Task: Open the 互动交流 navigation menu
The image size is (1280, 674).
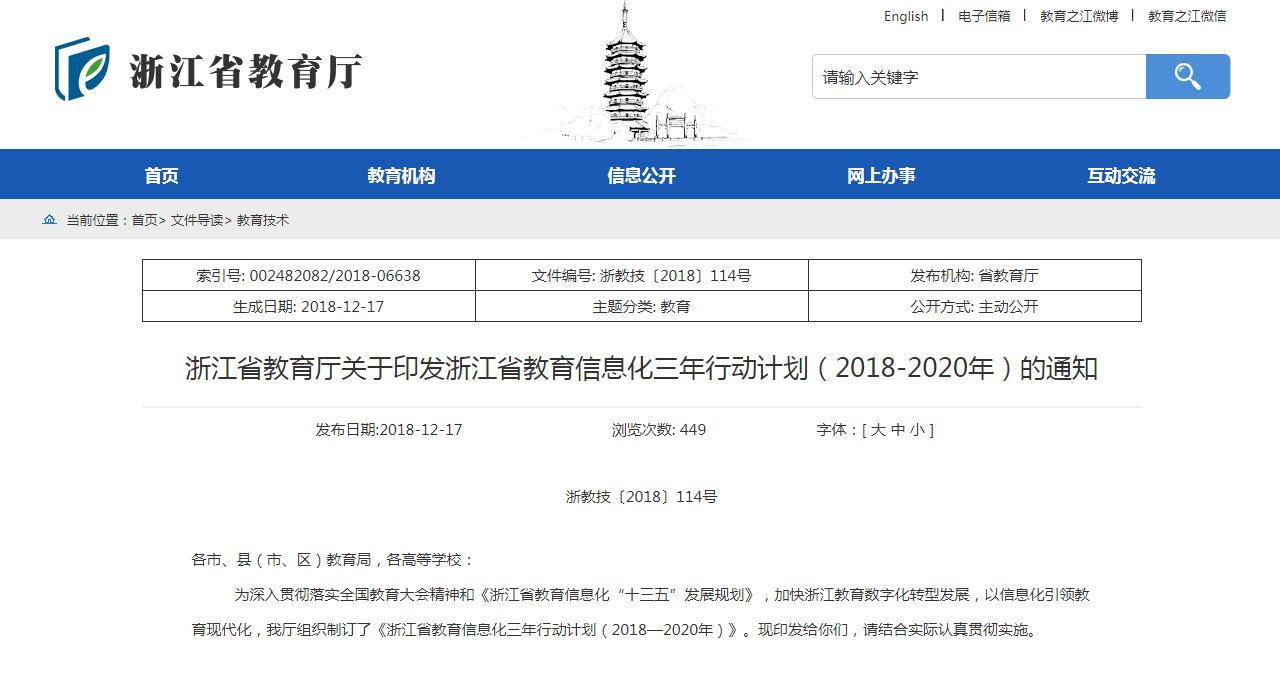Action: [x=1121, y=176]
